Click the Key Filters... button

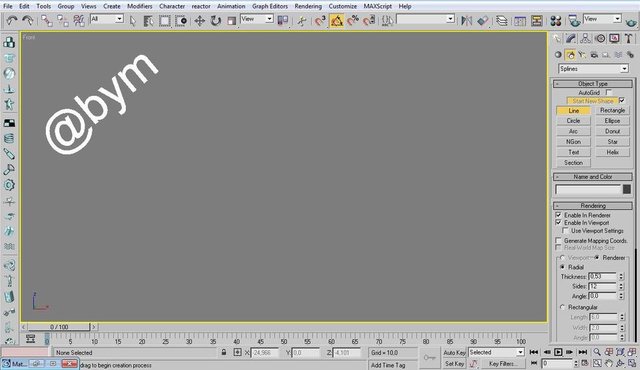[502, 363]
